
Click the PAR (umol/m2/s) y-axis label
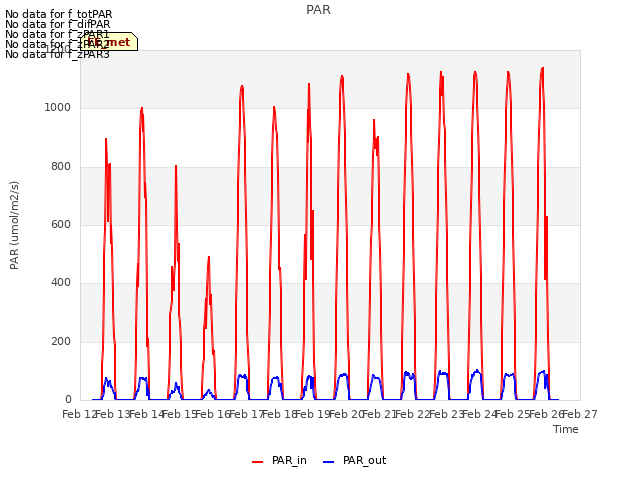click(x=14, y=225)
